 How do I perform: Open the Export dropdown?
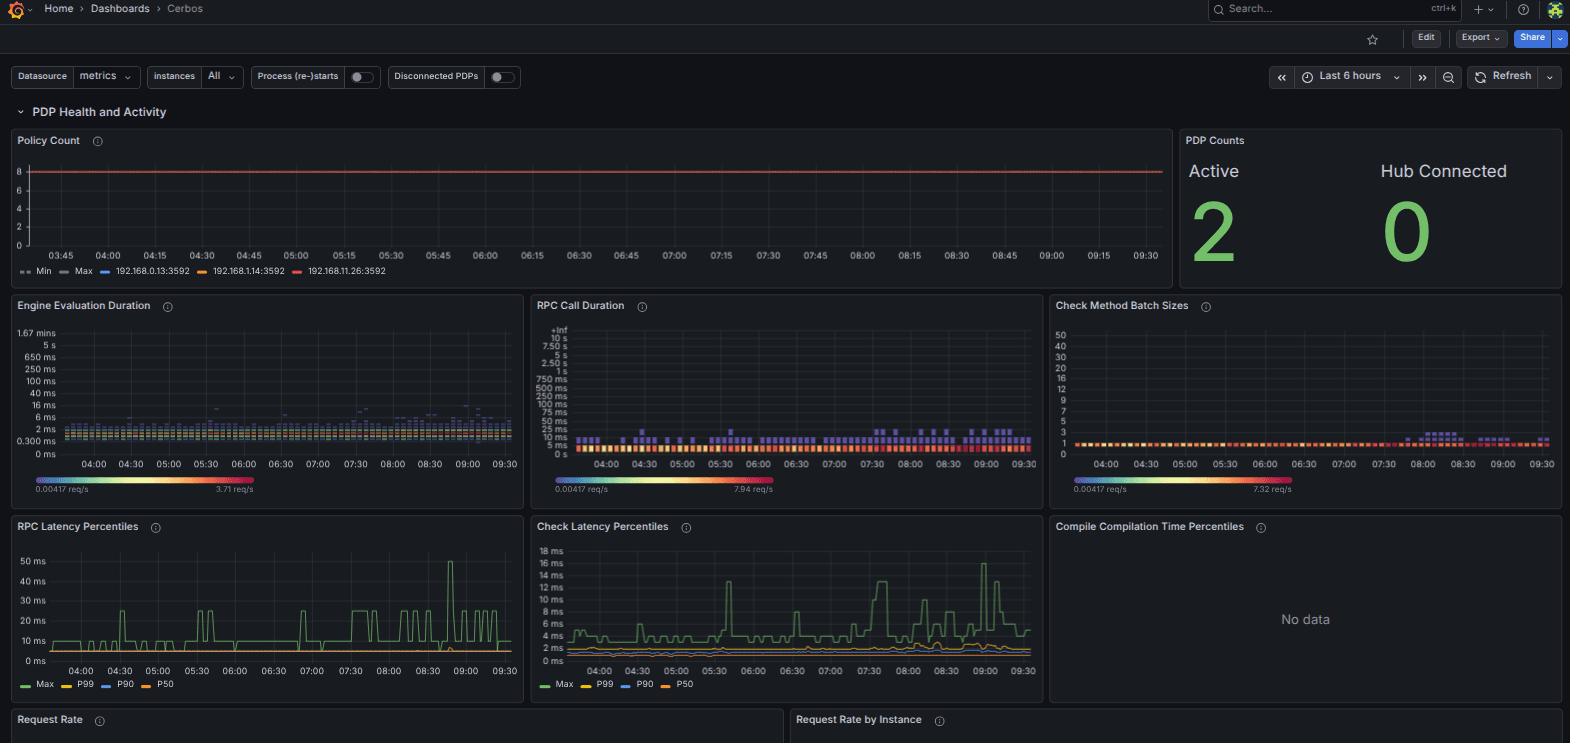[x=1480, y=38]
